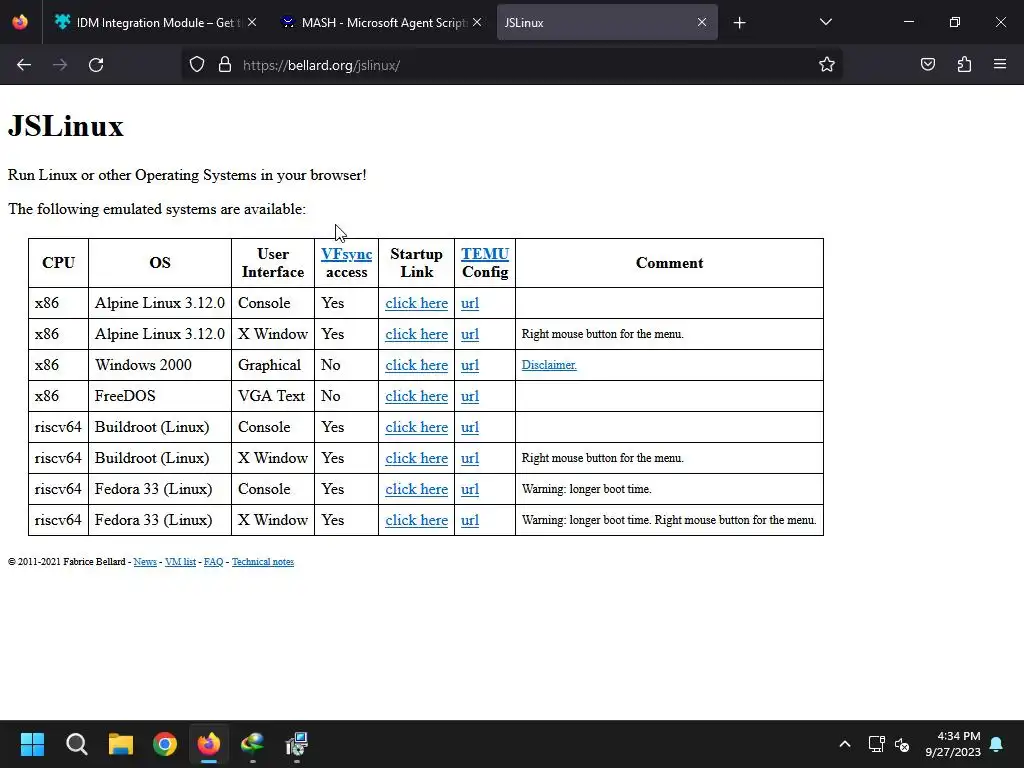This screenshot has width=1024, height=768.
Task: Open the notifications bell icon
Action: (996, 744)
